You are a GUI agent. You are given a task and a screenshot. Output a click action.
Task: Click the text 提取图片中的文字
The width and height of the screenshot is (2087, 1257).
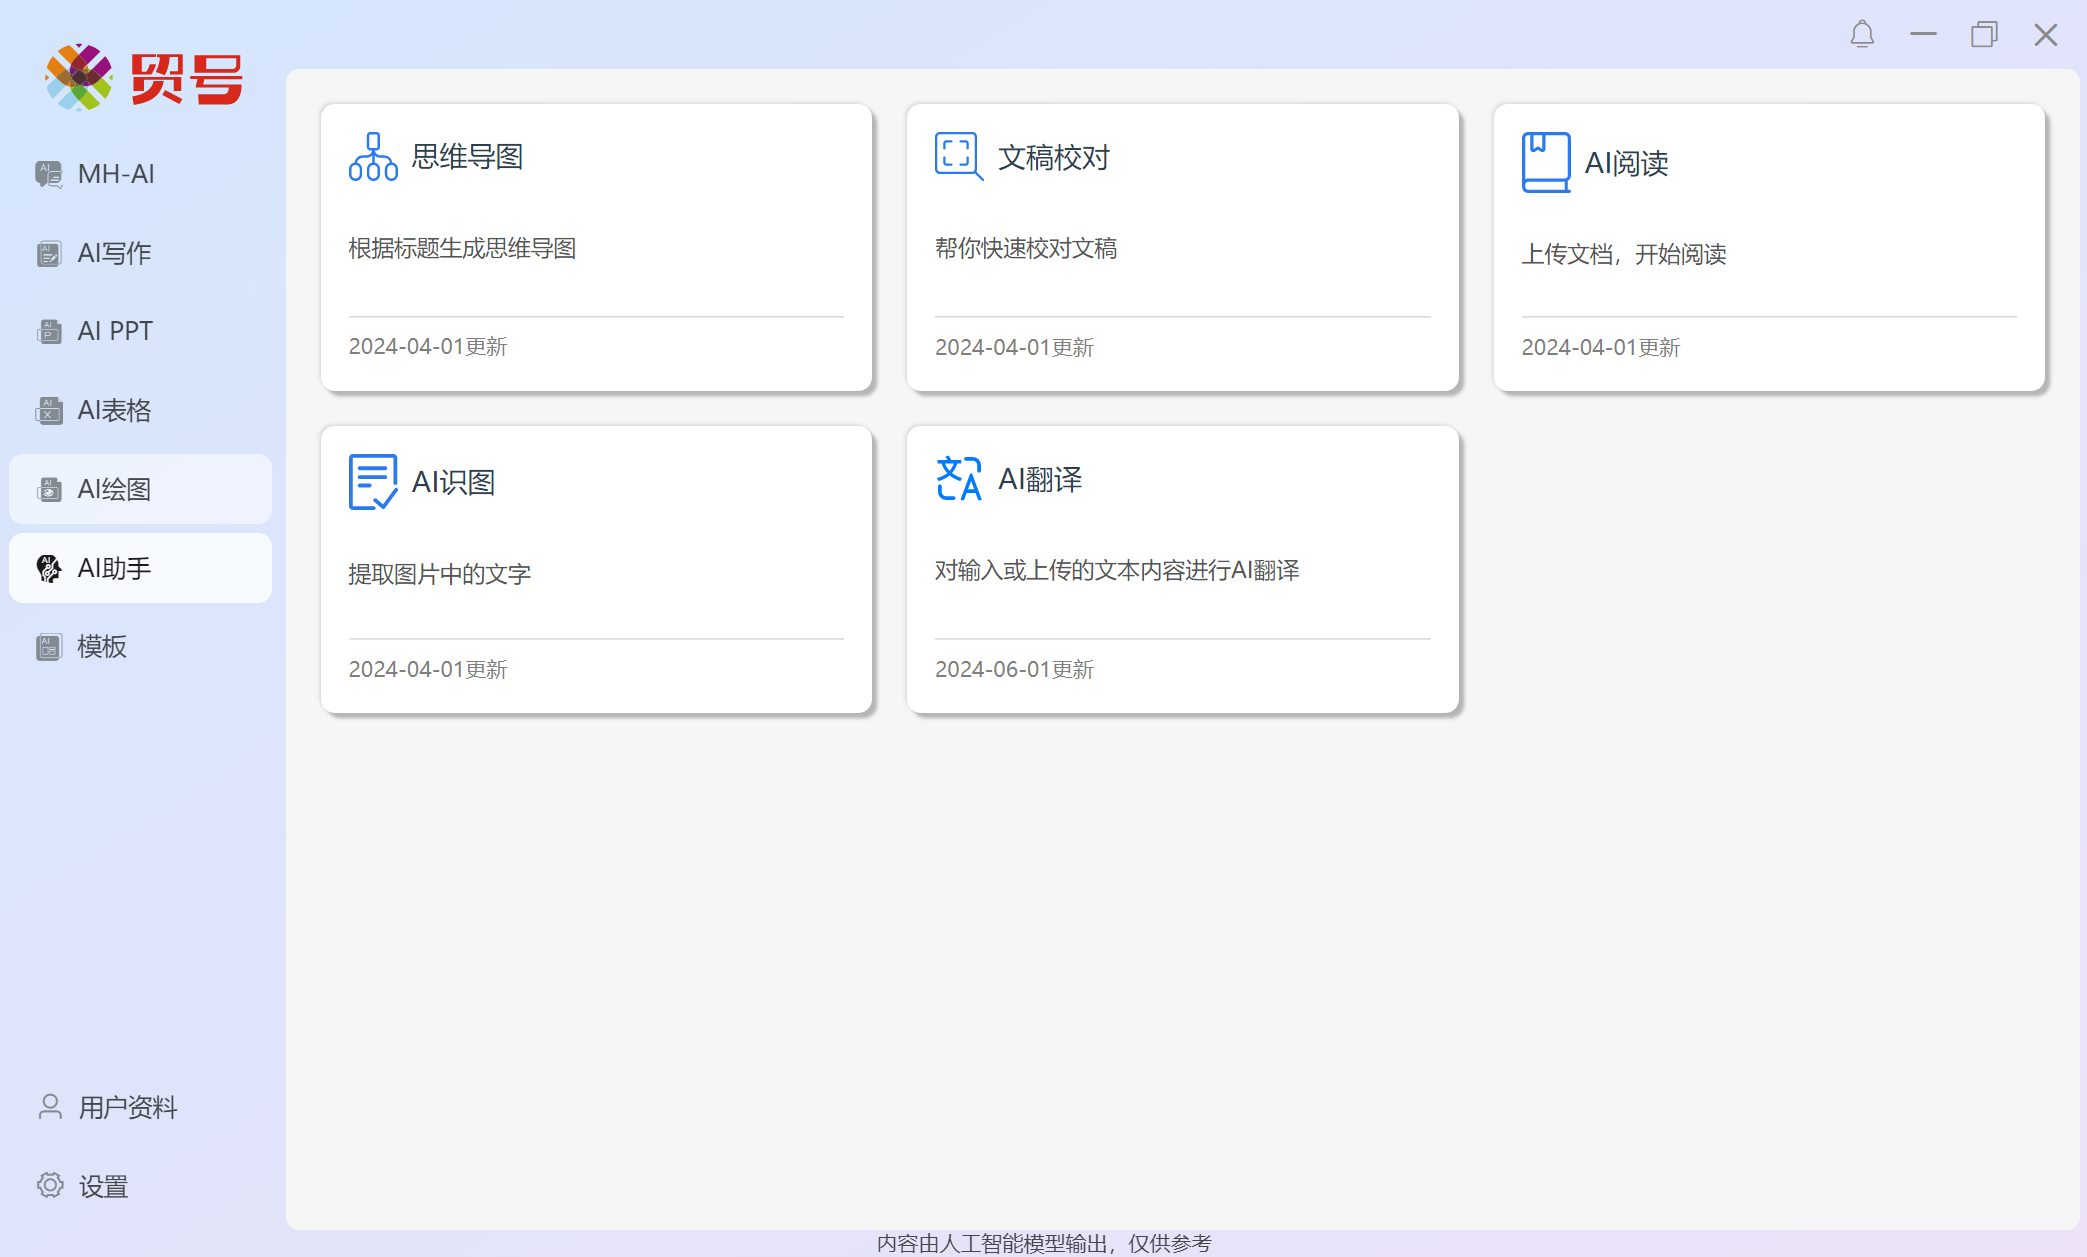[x=439, y=575]
